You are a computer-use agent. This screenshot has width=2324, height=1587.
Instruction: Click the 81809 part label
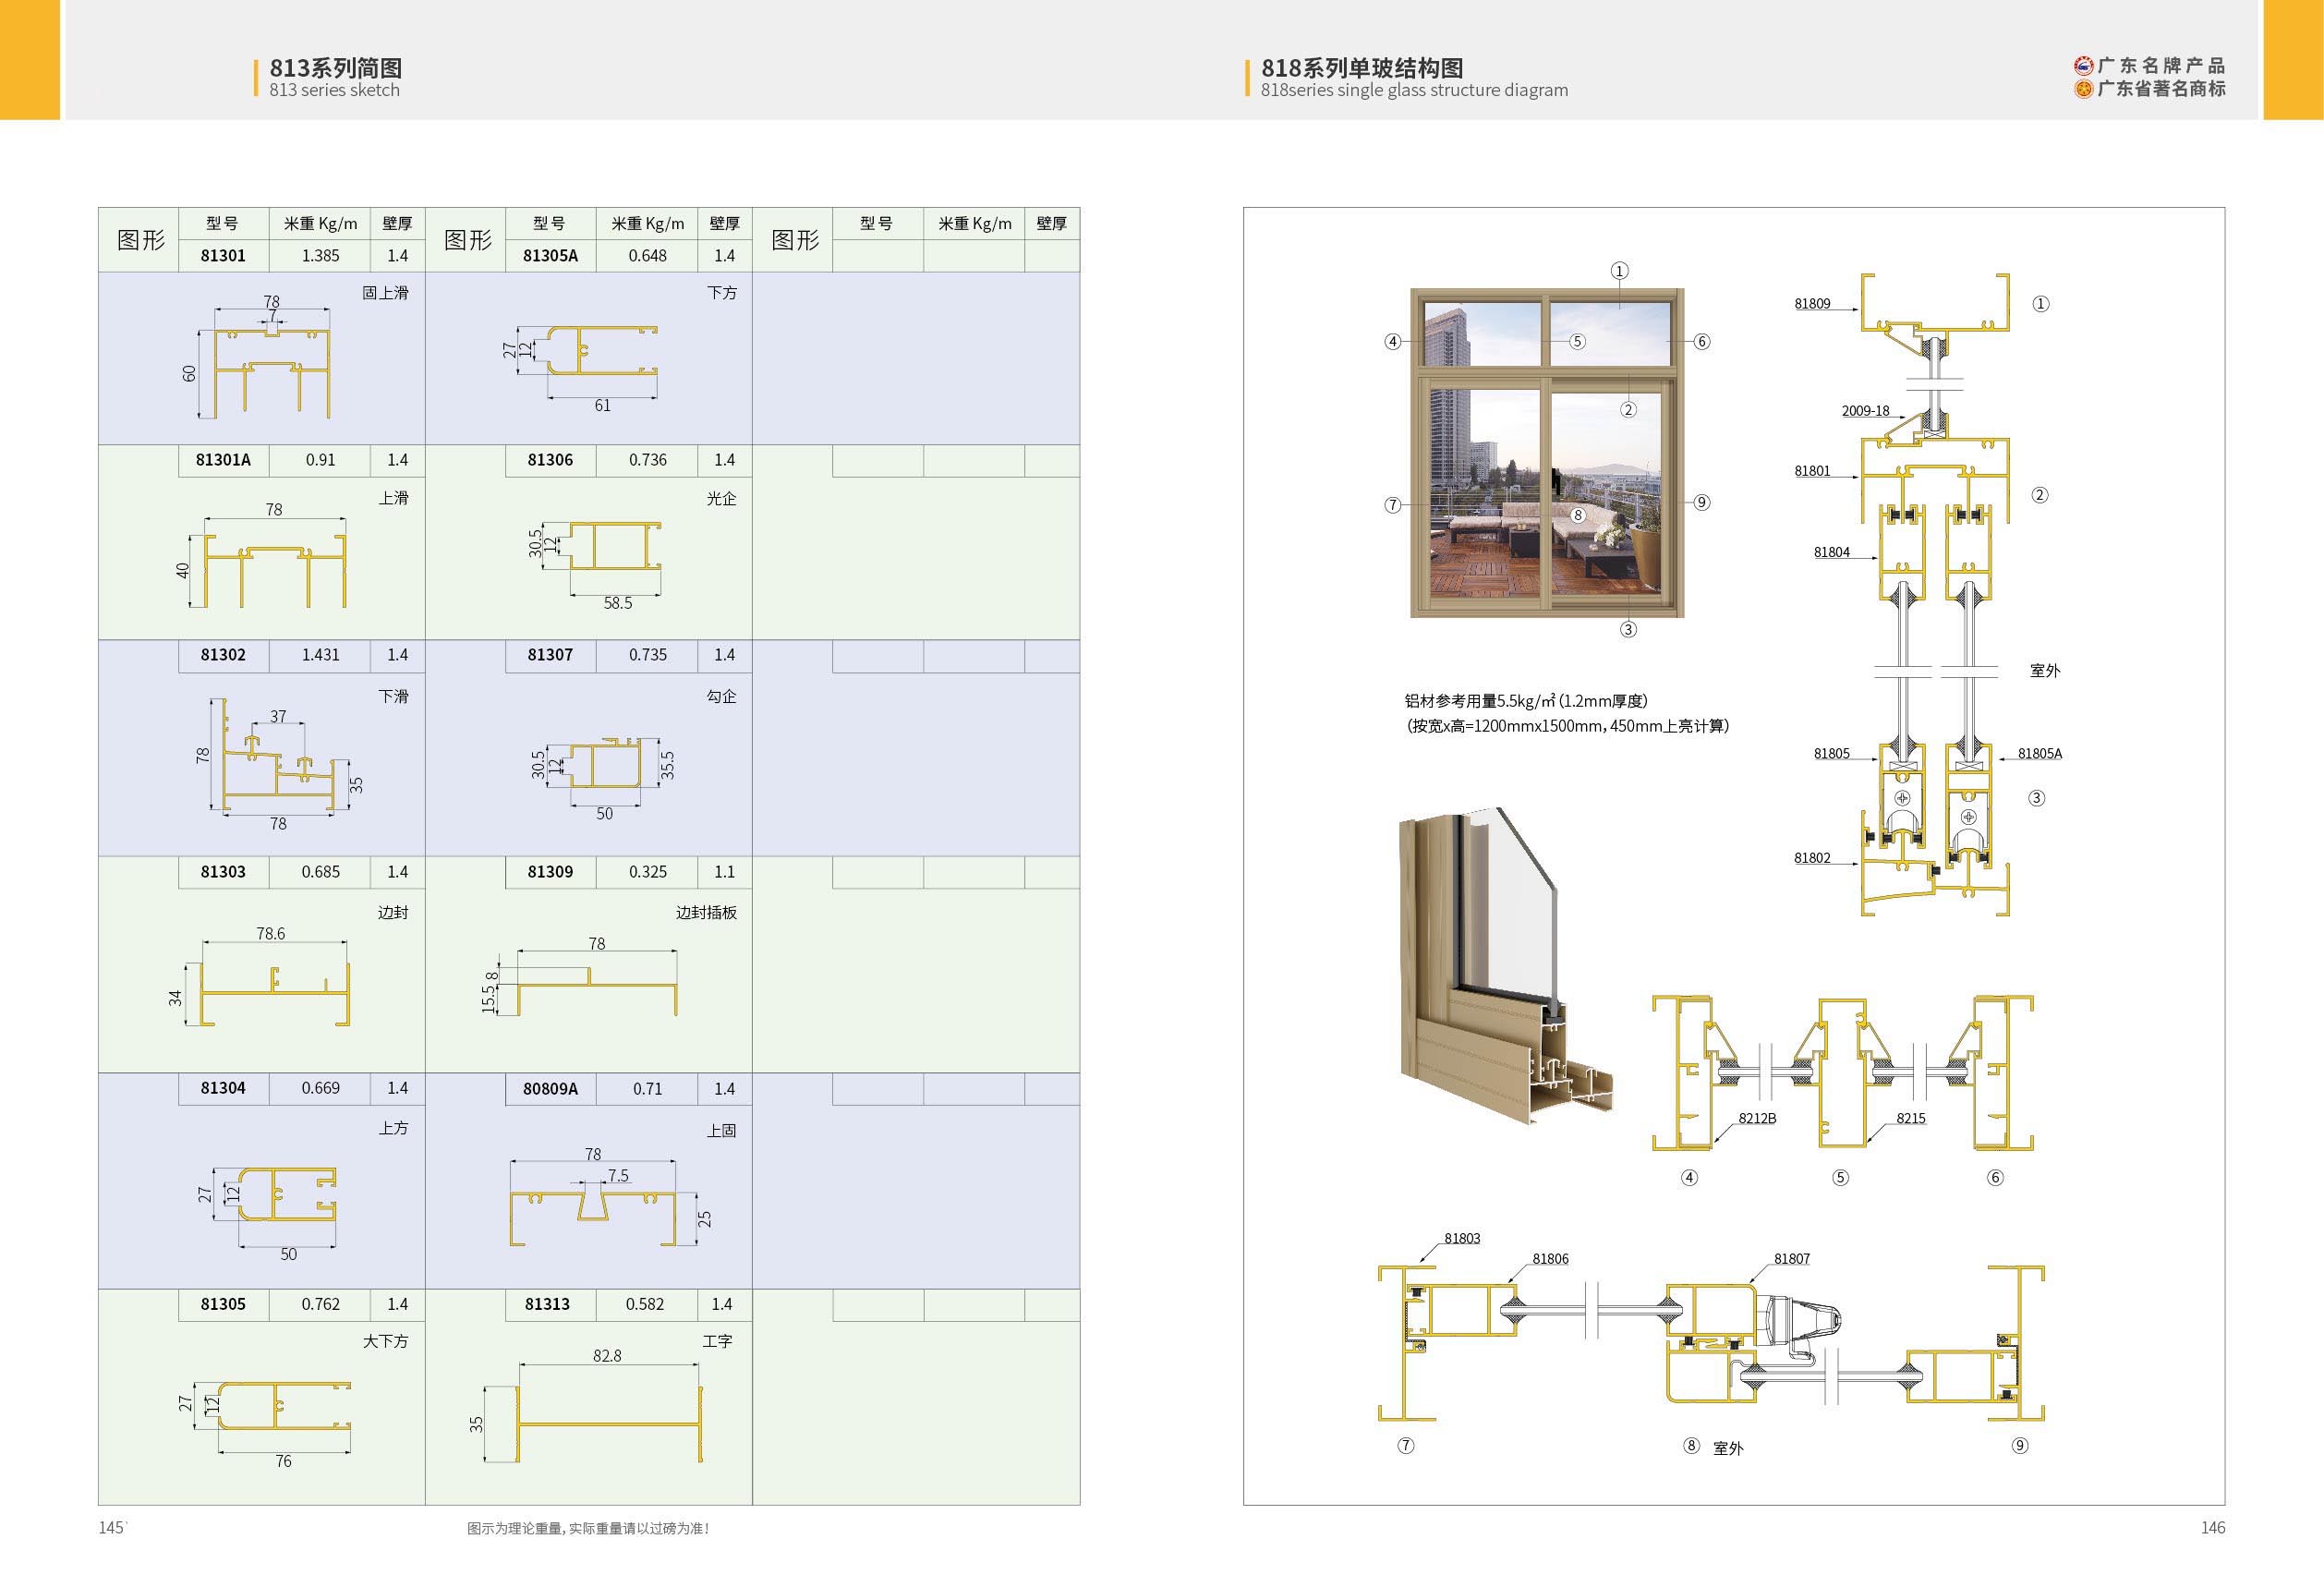point(1812,304)
